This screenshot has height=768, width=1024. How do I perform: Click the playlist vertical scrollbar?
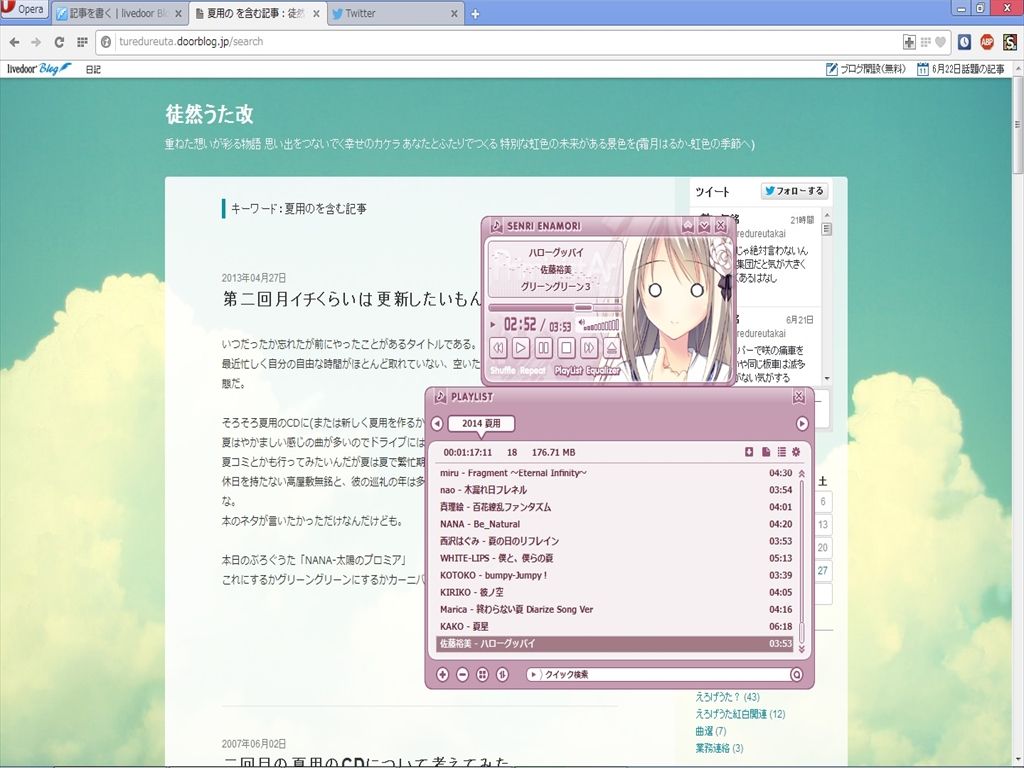point(801,560)
